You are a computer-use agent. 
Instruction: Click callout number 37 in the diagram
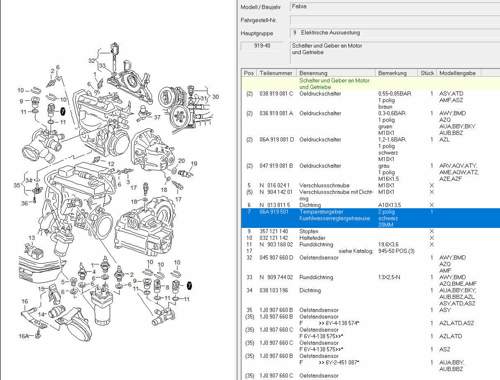[x=157, y=117]
